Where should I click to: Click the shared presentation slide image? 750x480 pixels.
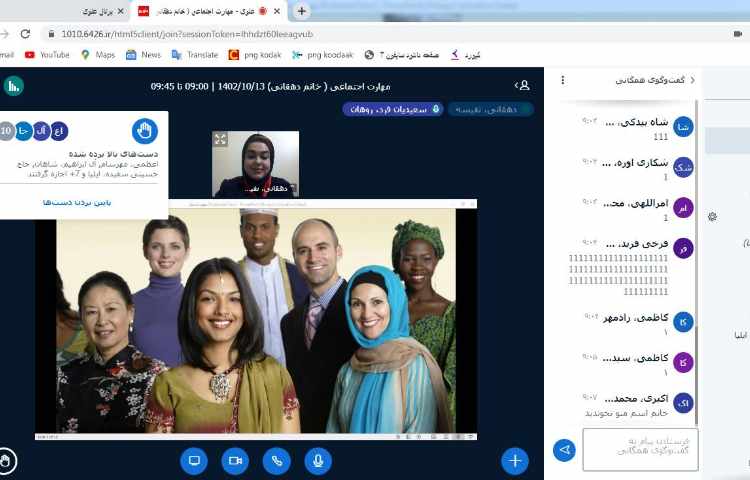pos(256,320)
